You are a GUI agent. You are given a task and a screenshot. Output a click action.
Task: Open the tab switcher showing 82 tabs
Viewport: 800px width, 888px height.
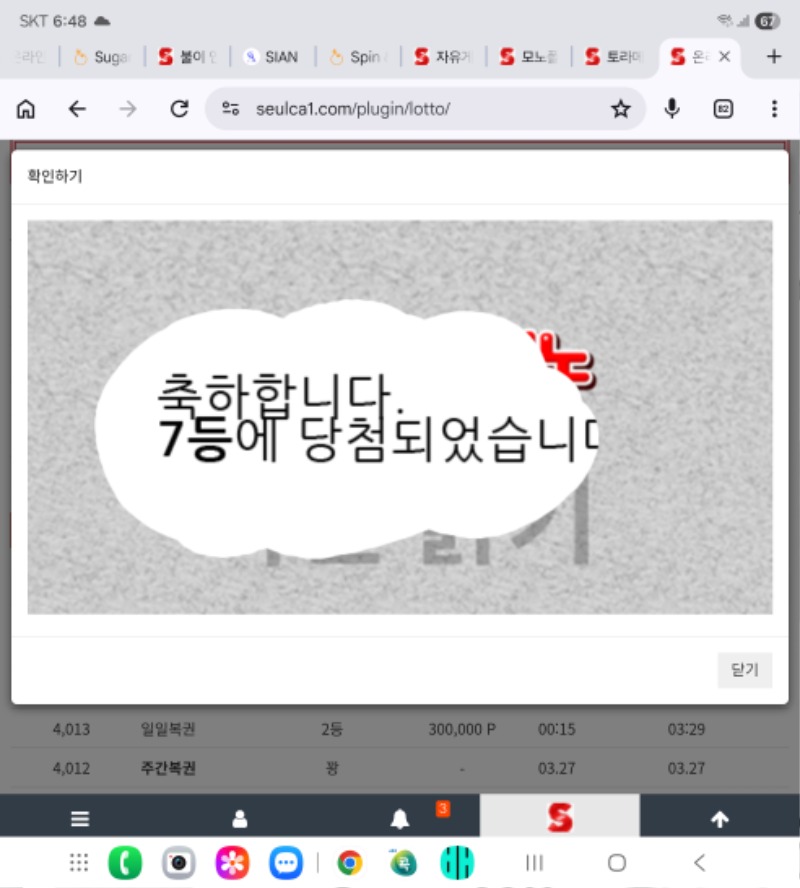pyautogui.click(x=723, y=109)
